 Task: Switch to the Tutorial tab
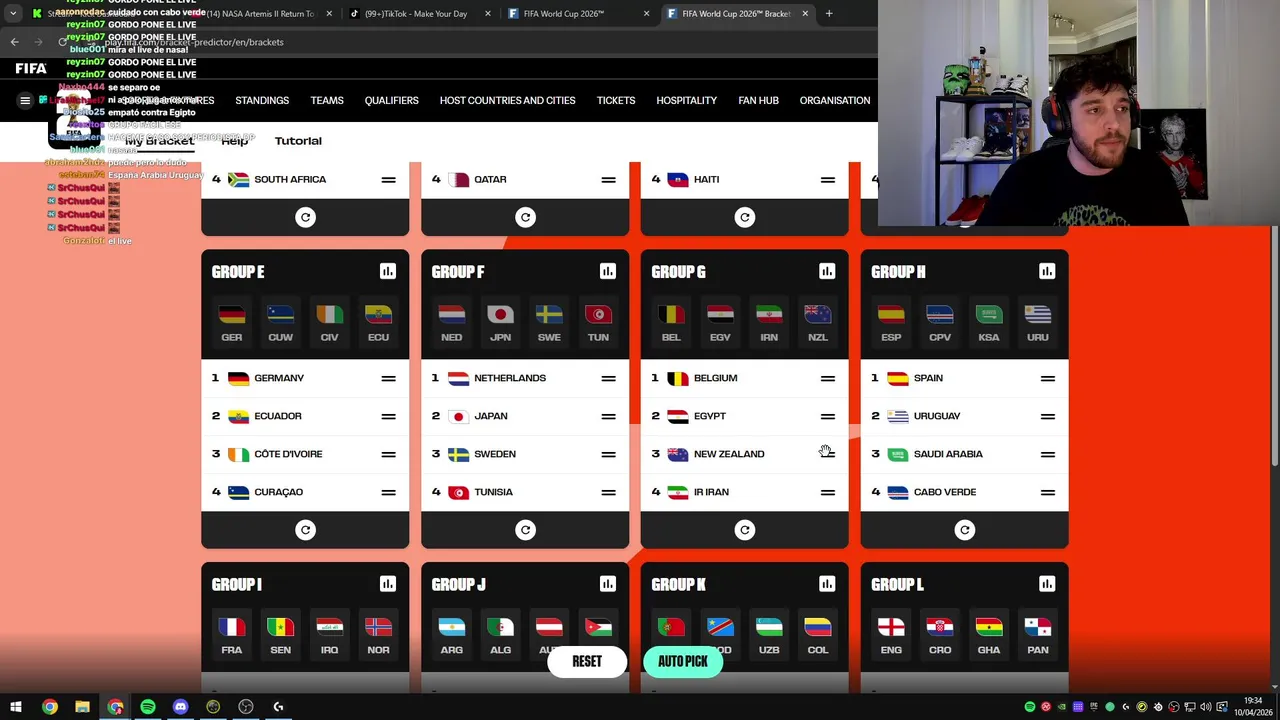point(298,141)
